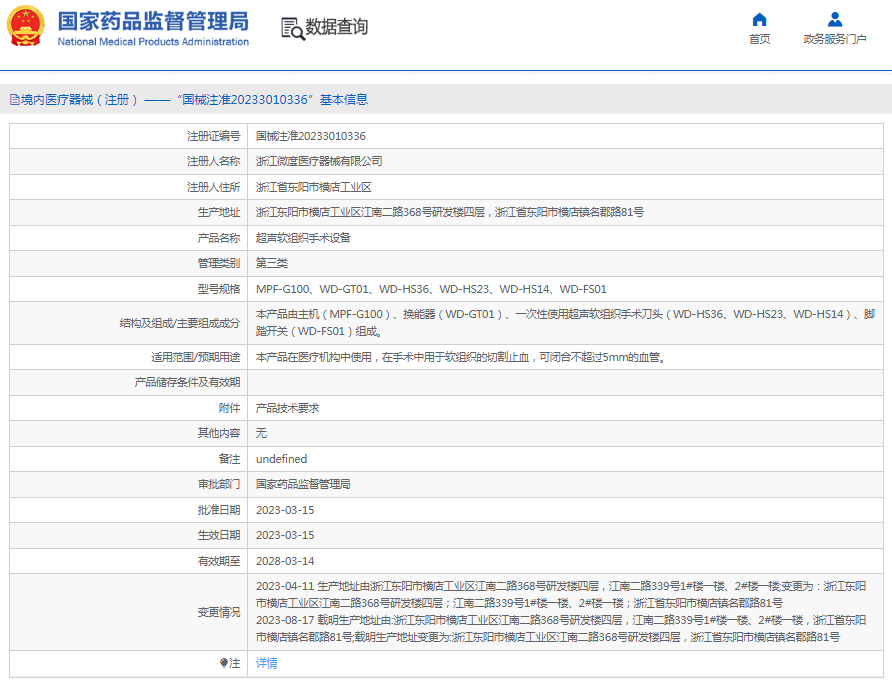Click the 有效期至 label
This screenshot has width=892, height=683.
[x=218, y=561]
